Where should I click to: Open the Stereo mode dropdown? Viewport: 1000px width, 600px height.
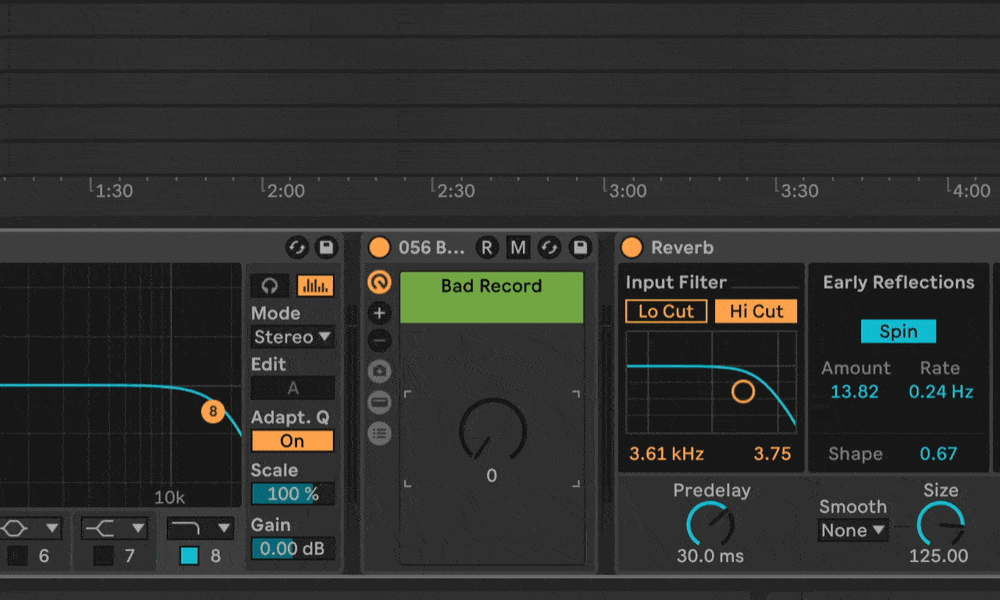point(292,337)
